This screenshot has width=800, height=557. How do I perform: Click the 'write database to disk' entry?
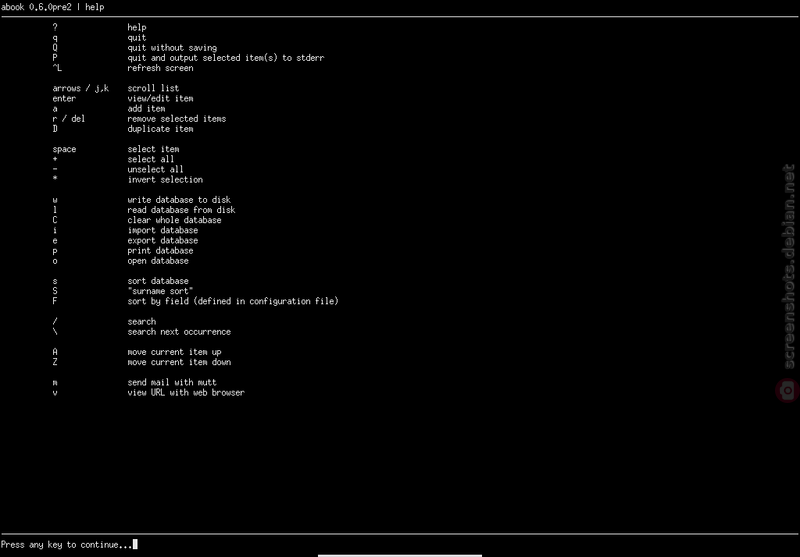pyautogui.click(x=179, y=200)
